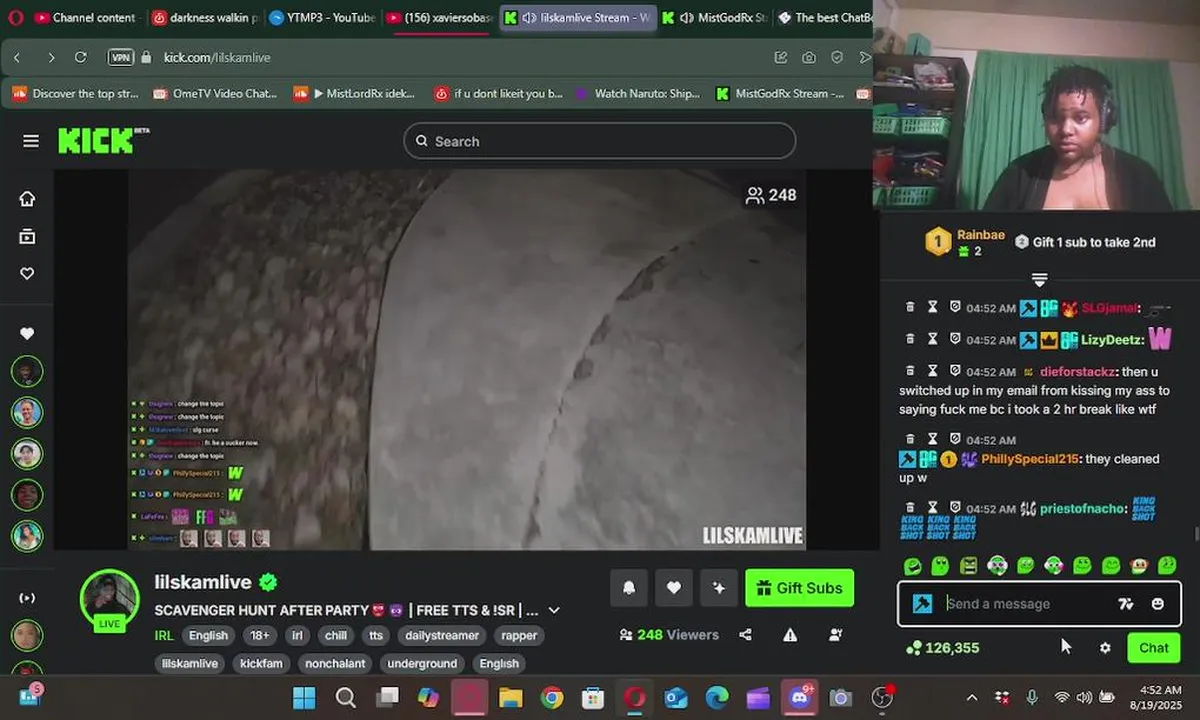Select the dailystreamer tag
1200x720 pixels.
coord(442,635)
